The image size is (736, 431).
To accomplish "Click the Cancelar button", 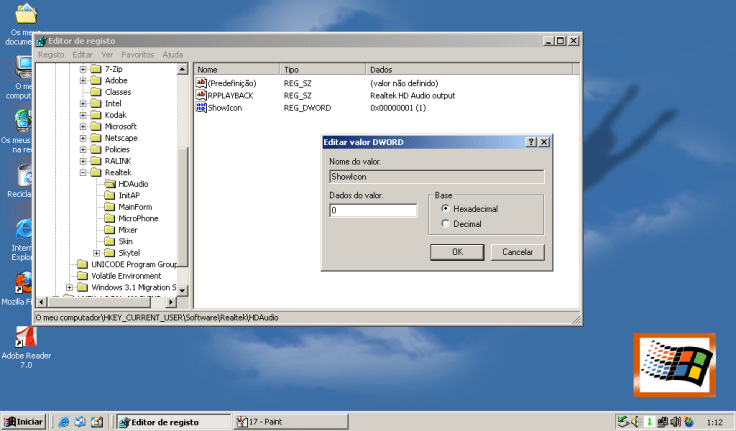I will [517, 252].
